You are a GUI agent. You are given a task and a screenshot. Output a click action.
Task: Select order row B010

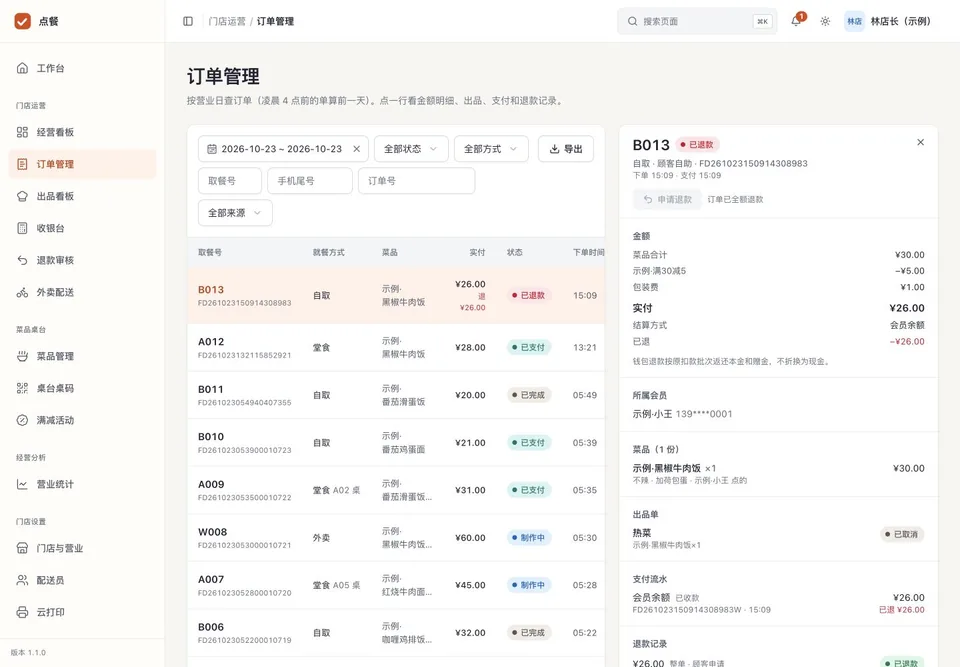point(396,442)
